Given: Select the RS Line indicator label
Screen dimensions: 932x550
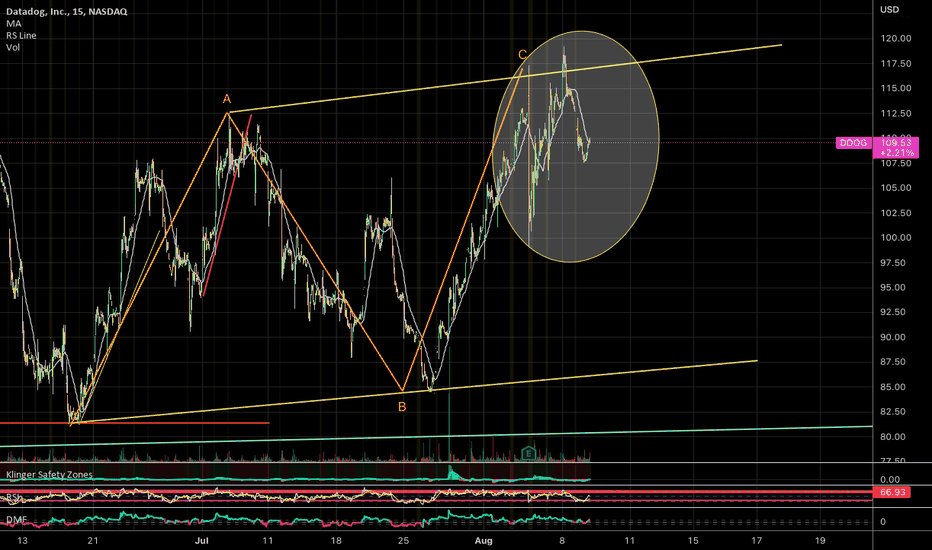Looking at the screenshot, I should (21, 36).
